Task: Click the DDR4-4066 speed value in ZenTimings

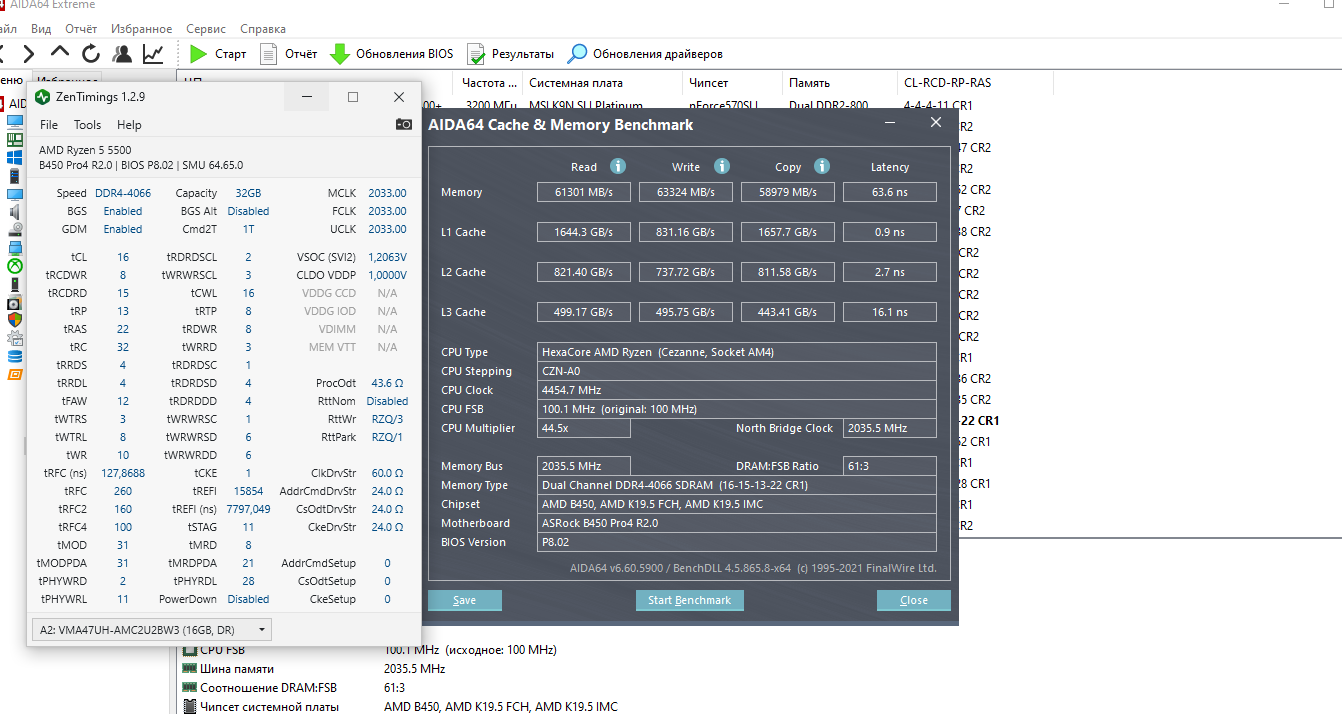Action: (122, 193)
